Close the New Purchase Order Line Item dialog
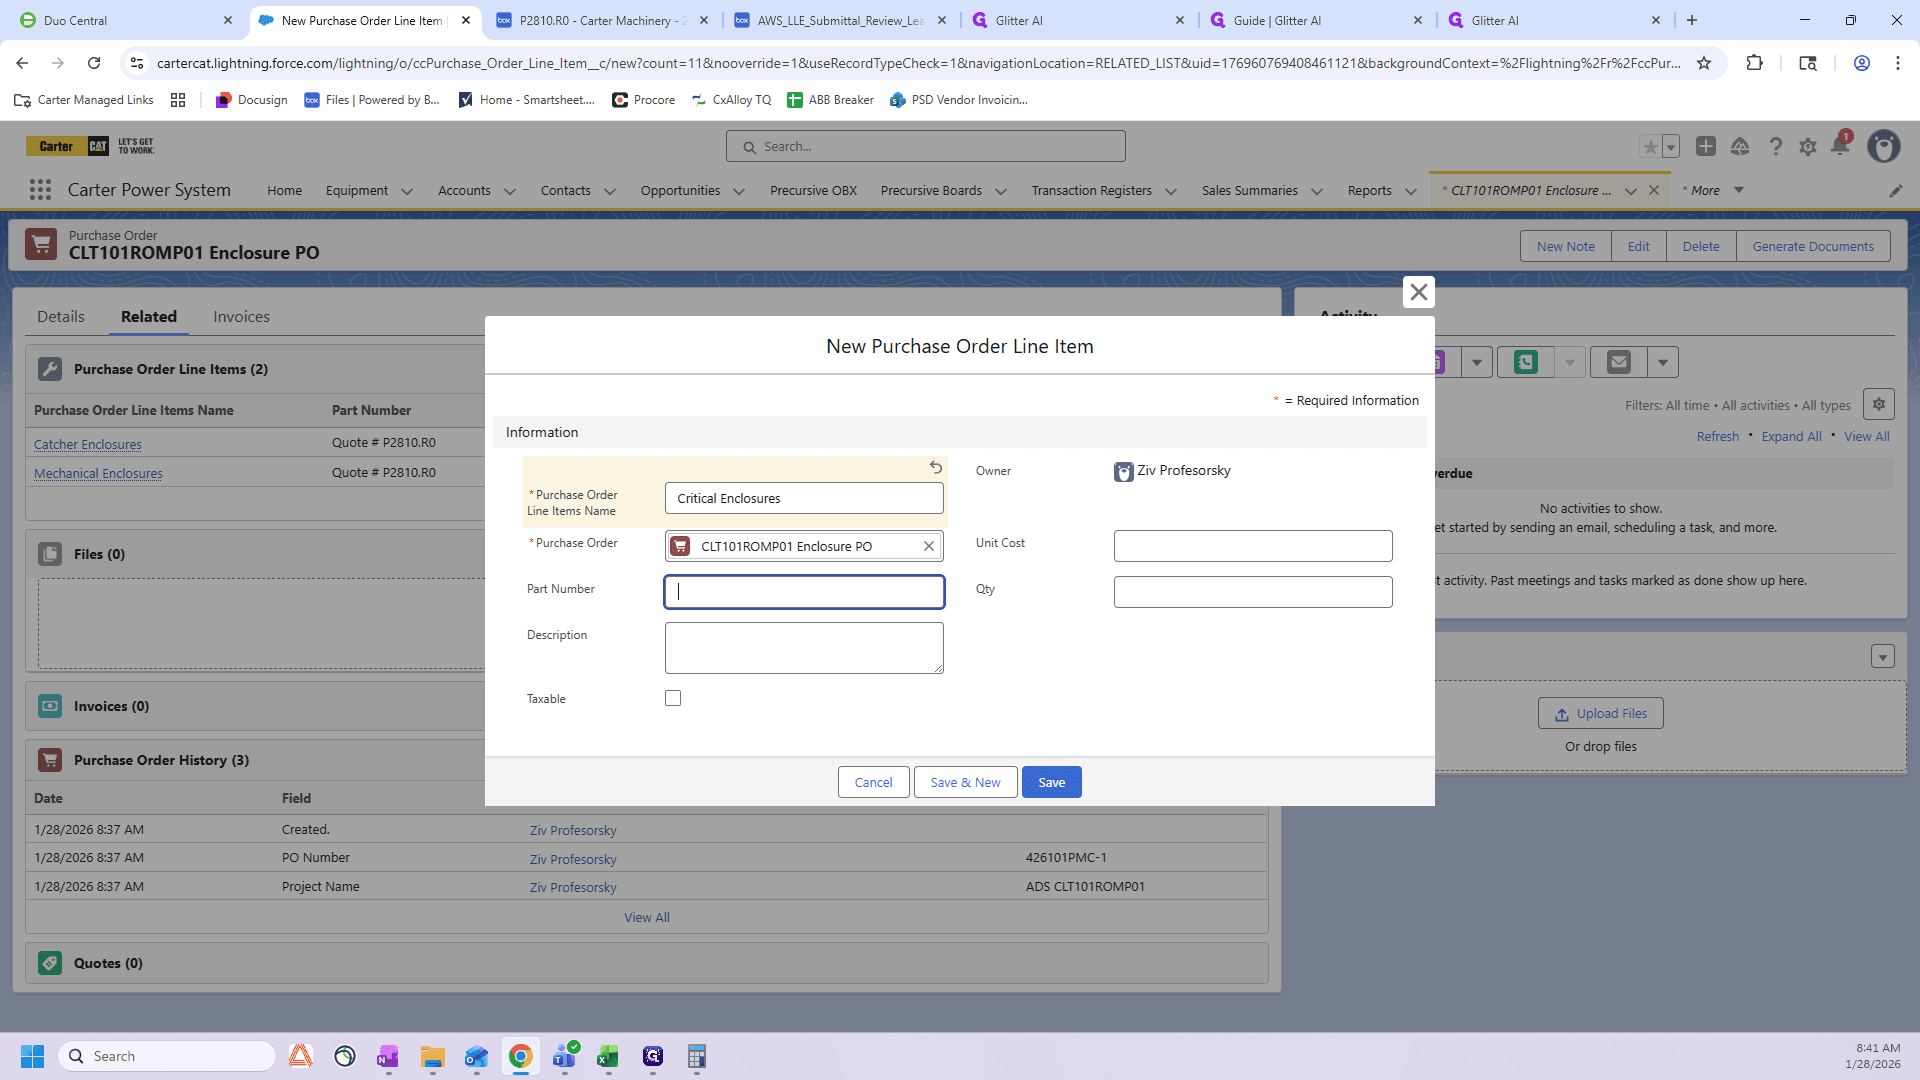The image size is (1920, 1080). [1418, 292]
